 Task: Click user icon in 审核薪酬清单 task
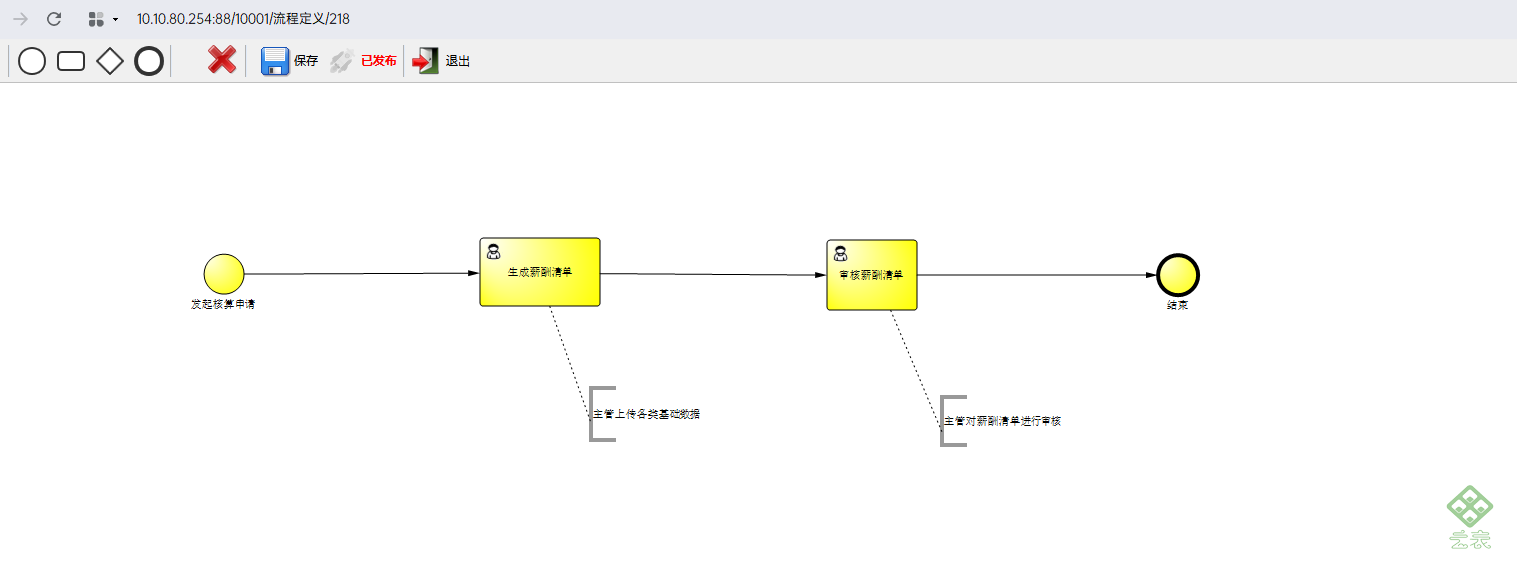pos(840,254)
